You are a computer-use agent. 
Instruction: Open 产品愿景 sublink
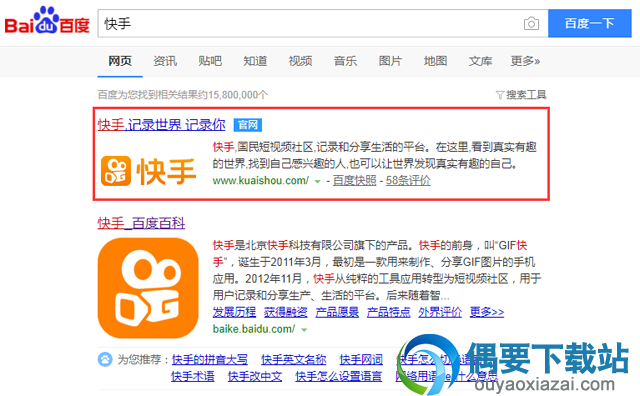coord(337,312)
